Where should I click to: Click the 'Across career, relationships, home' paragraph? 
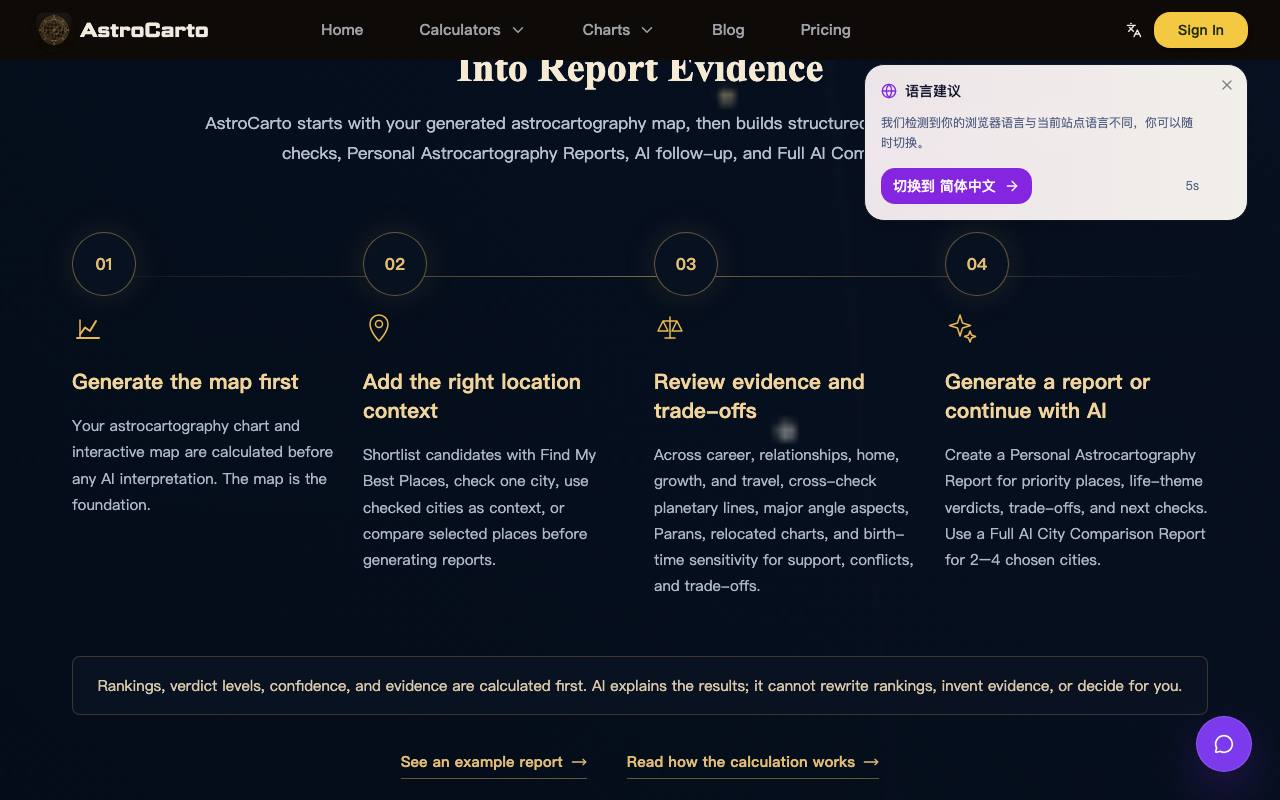pos(784,520)
